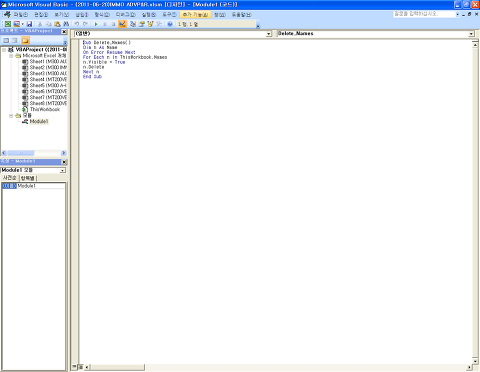Click the Cut scissors icon
Image resolution: width=480 pixels, height=372 pixels.
(x=40, y=24)
